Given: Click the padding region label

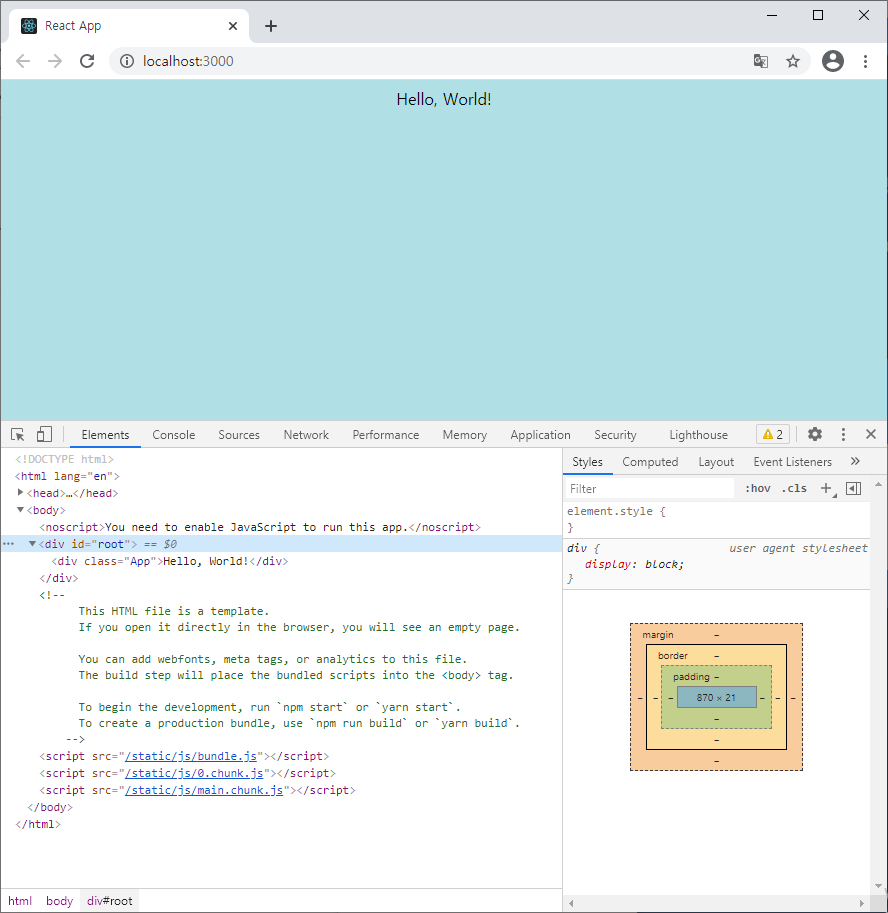Looking at the screenshot, I should pyautogui.click(x=691, y=677).
